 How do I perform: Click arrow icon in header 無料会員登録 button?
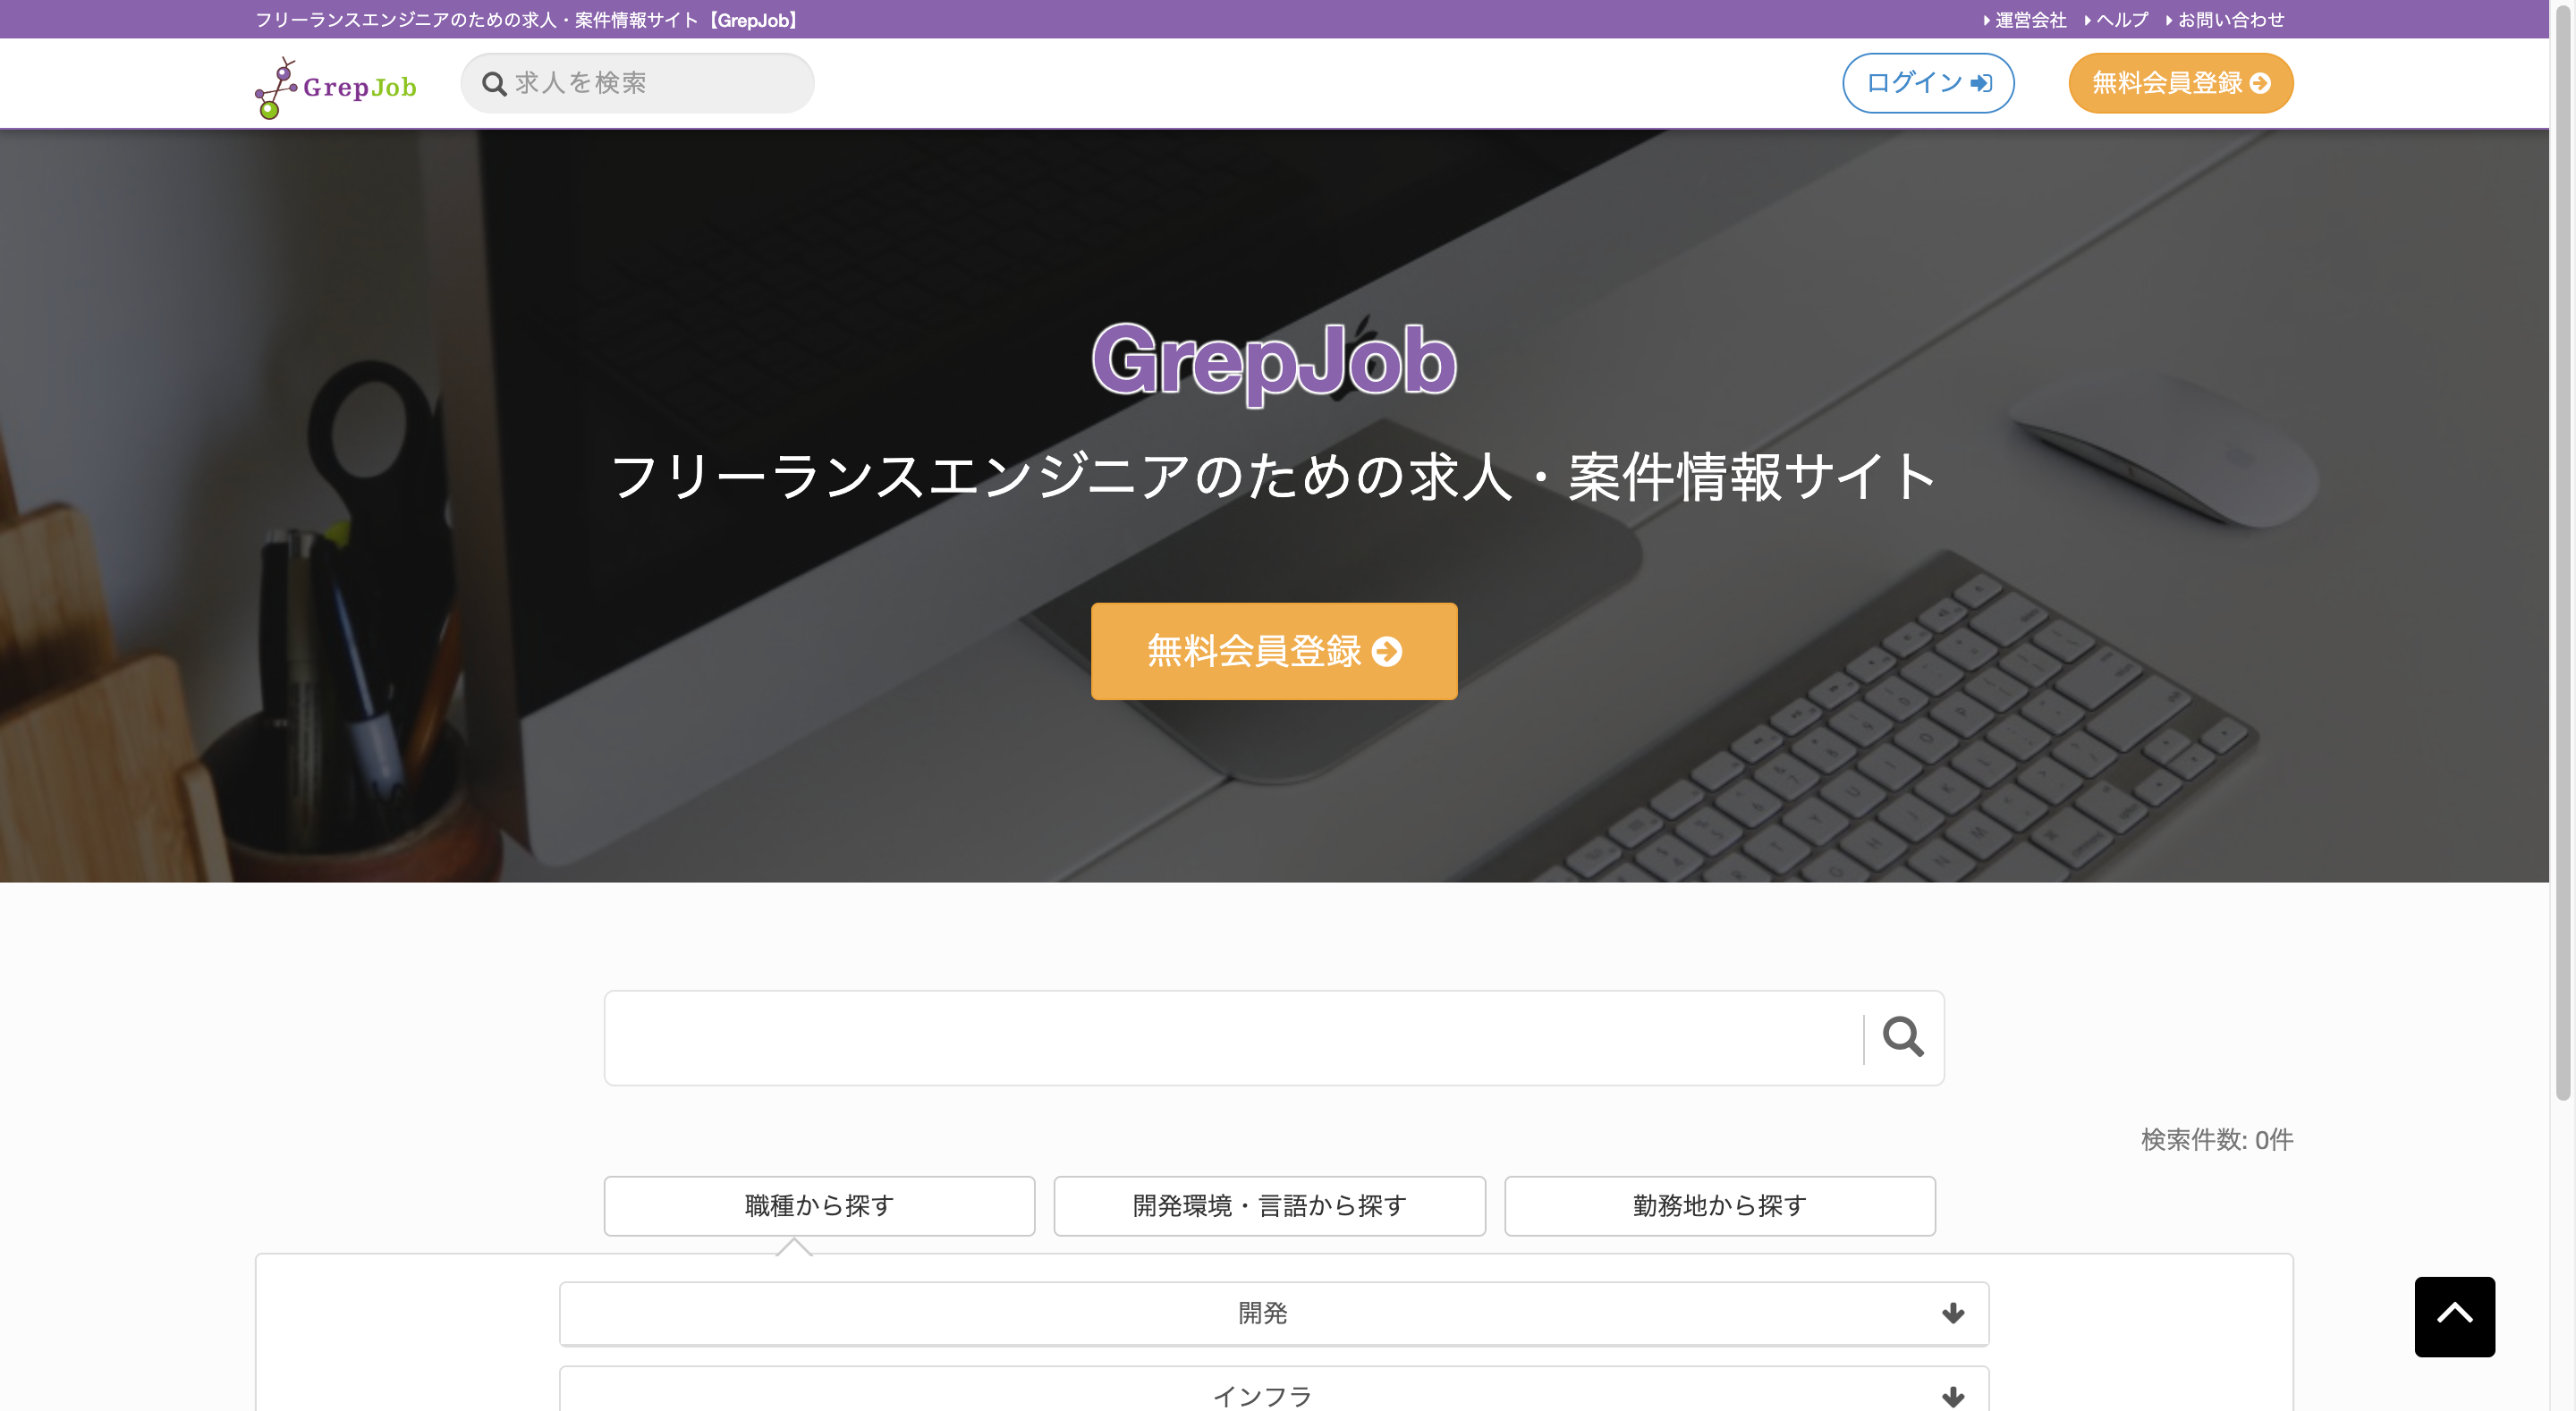[2259, 84]
